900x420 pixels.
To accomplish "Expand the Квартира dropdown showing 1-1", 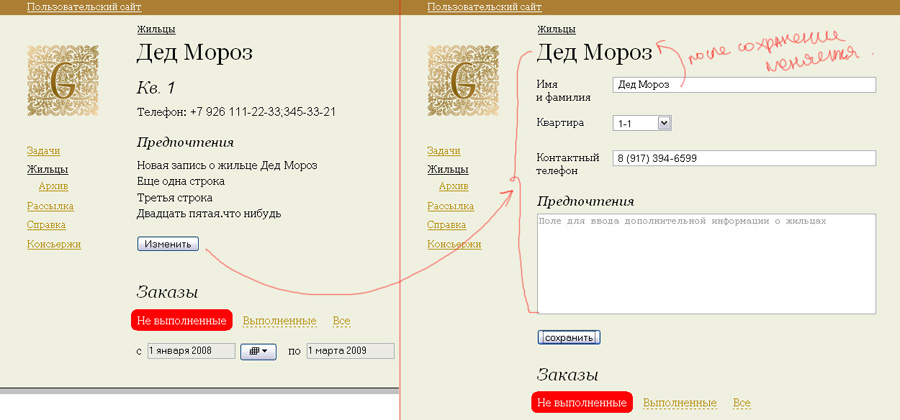I will point(664,123).
